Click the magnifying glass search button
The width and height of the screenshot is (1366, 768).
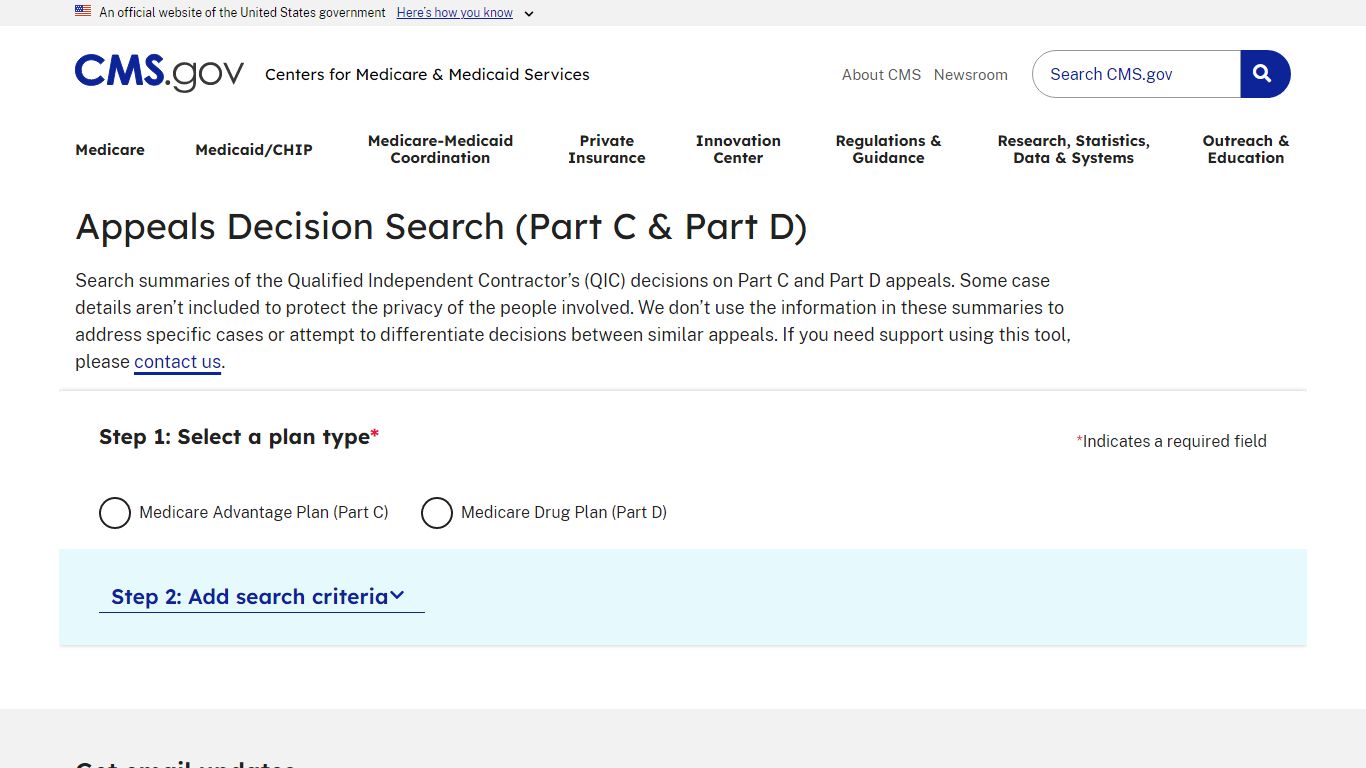pos(1265,74)
